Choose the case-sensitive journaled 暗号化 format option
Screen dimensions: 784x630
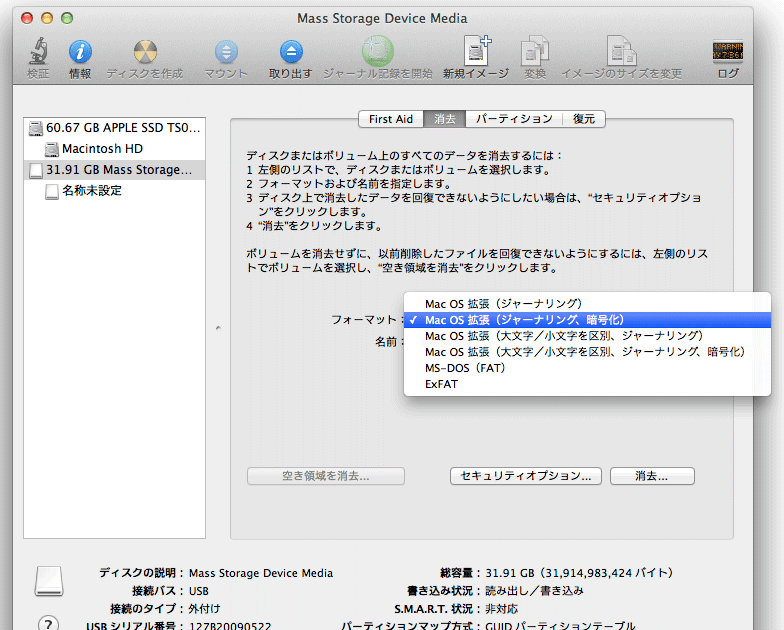(x=587, y=352)
